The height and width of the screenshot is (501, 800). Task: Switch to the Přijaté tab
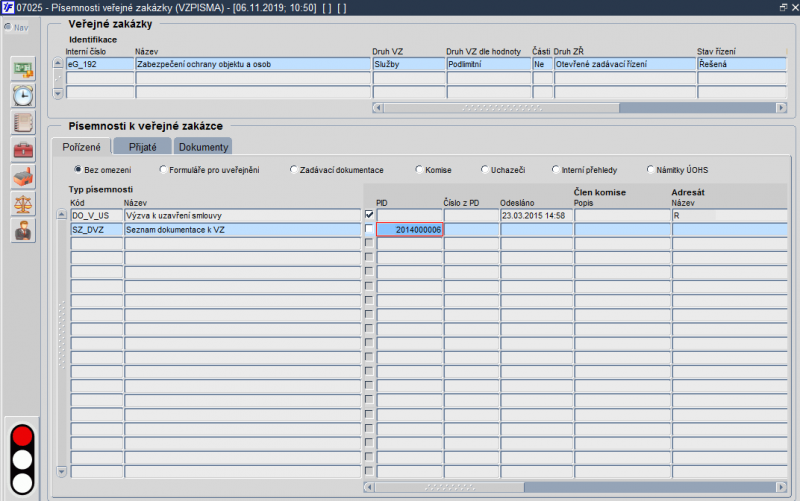tap(142, 147)
